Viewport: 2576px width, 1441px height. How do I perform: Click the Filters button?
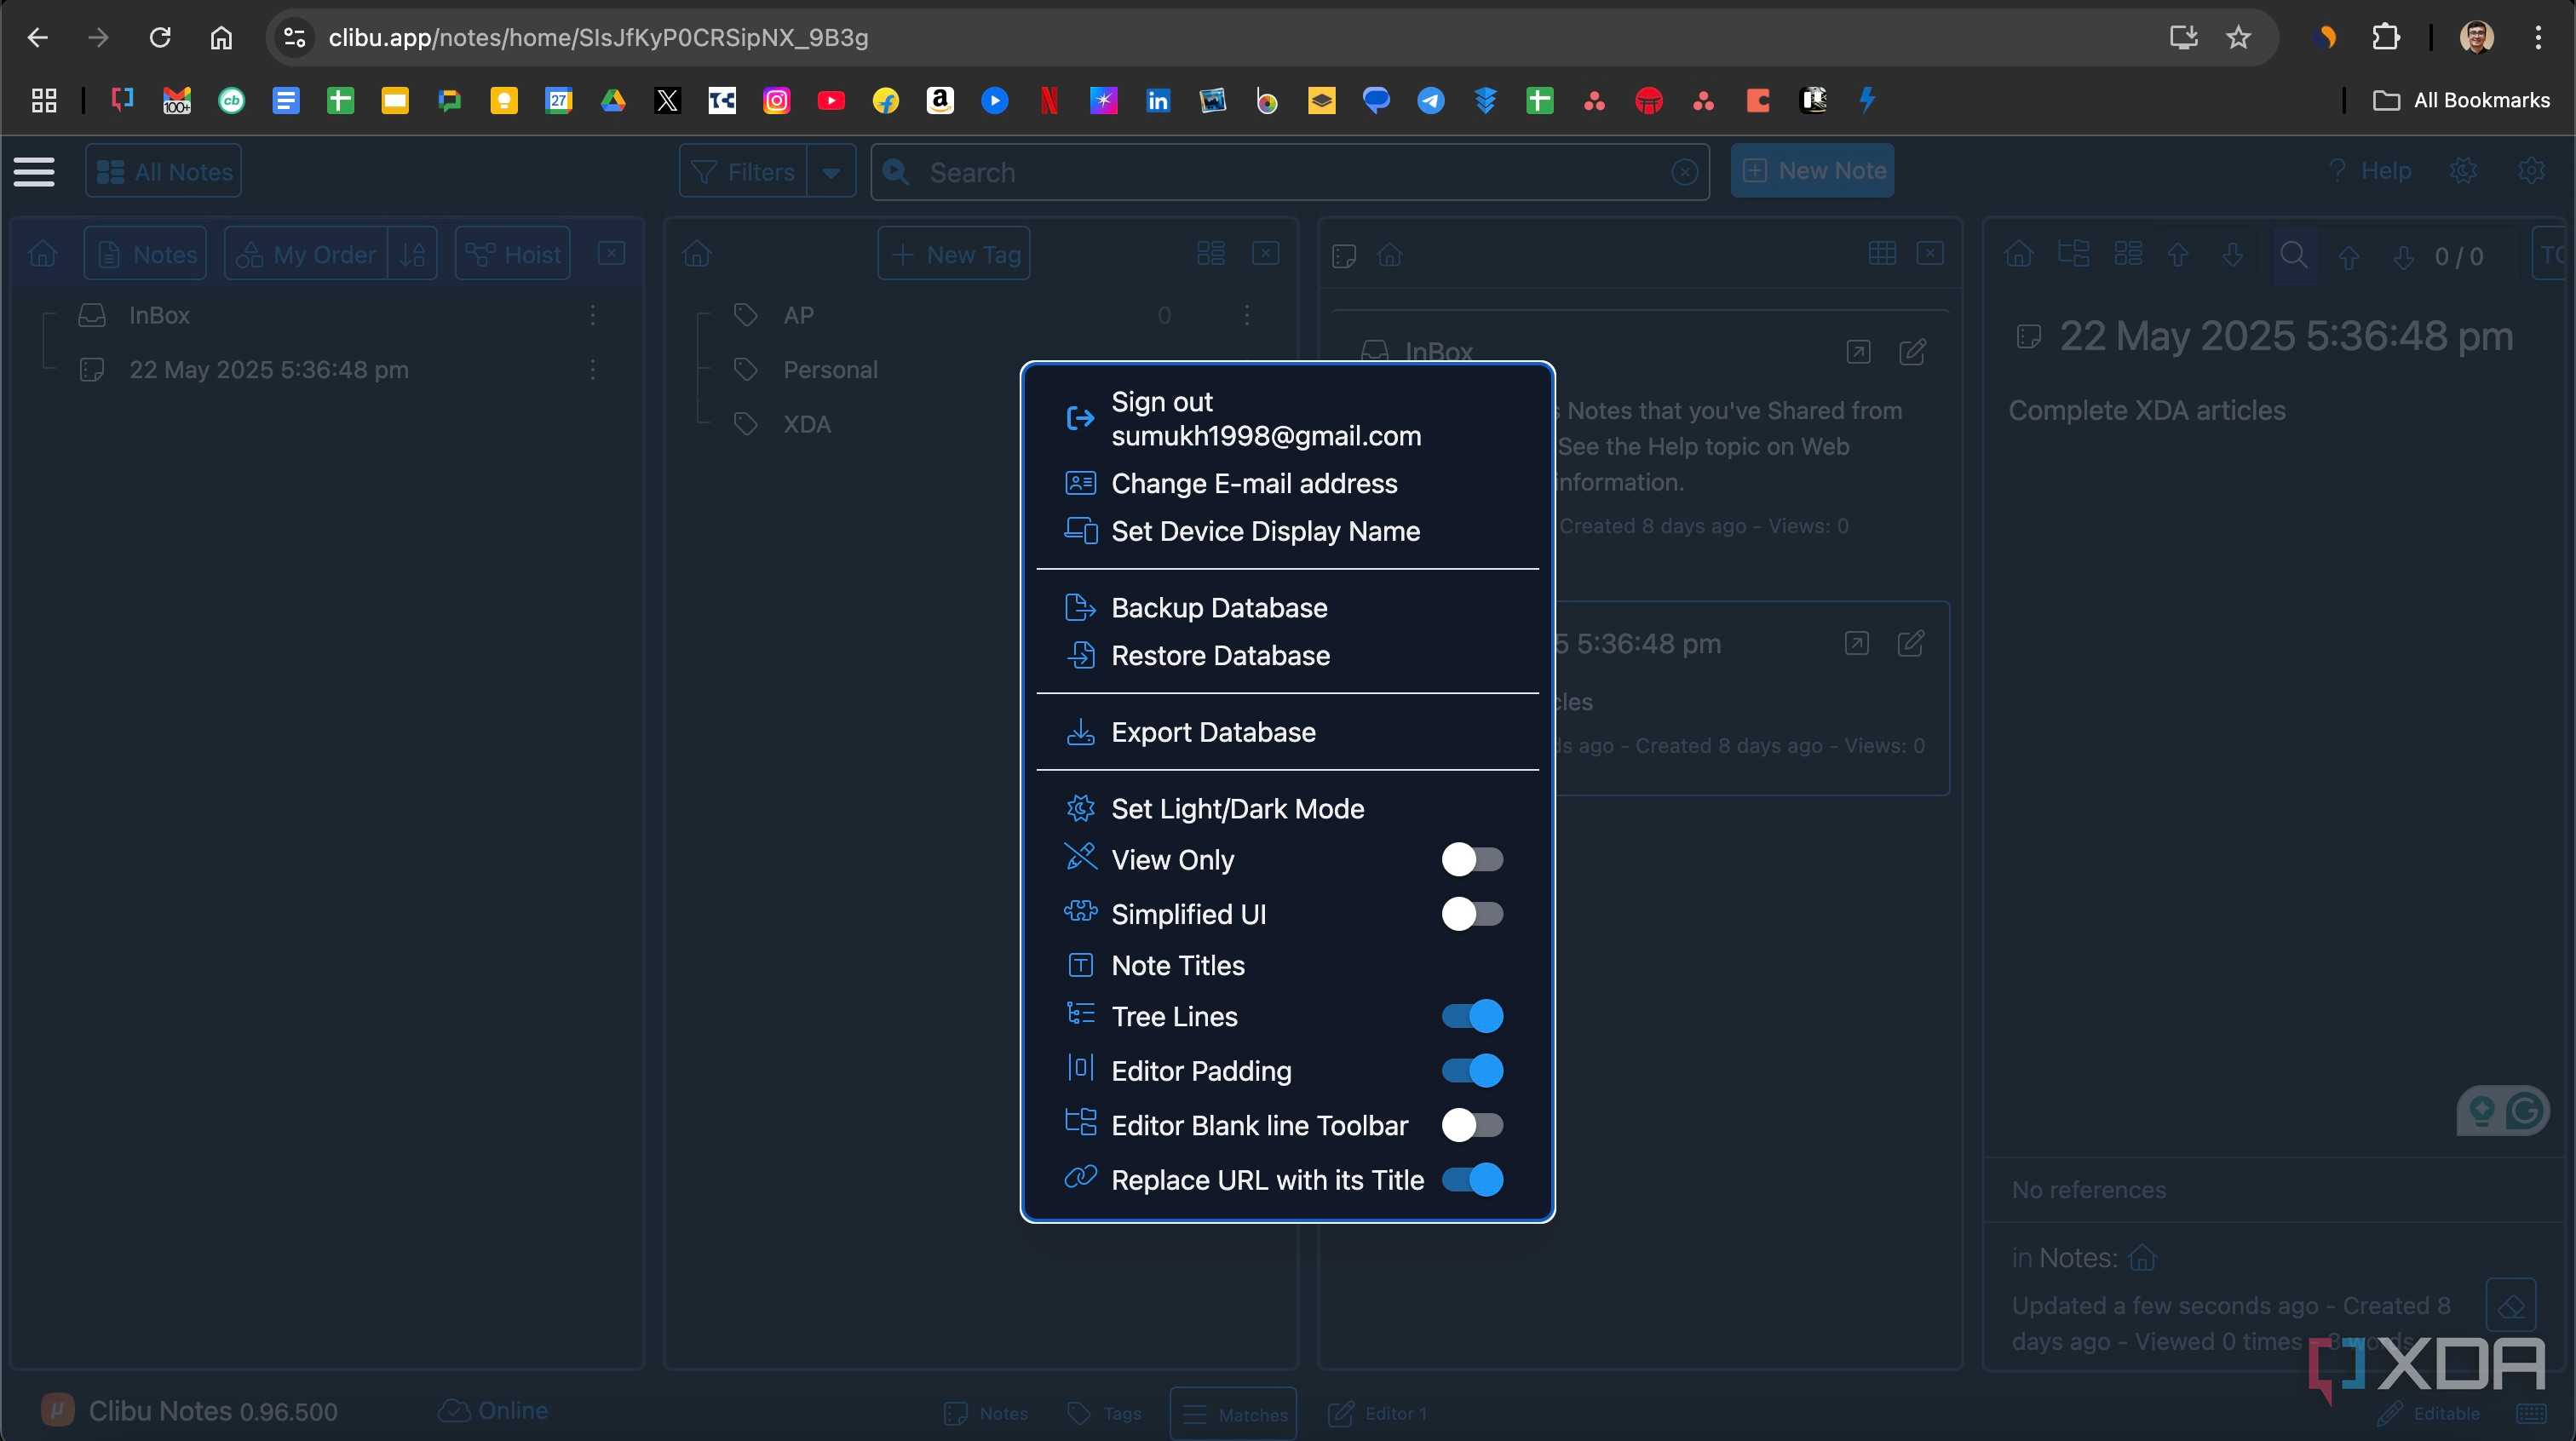coord(743,171)
